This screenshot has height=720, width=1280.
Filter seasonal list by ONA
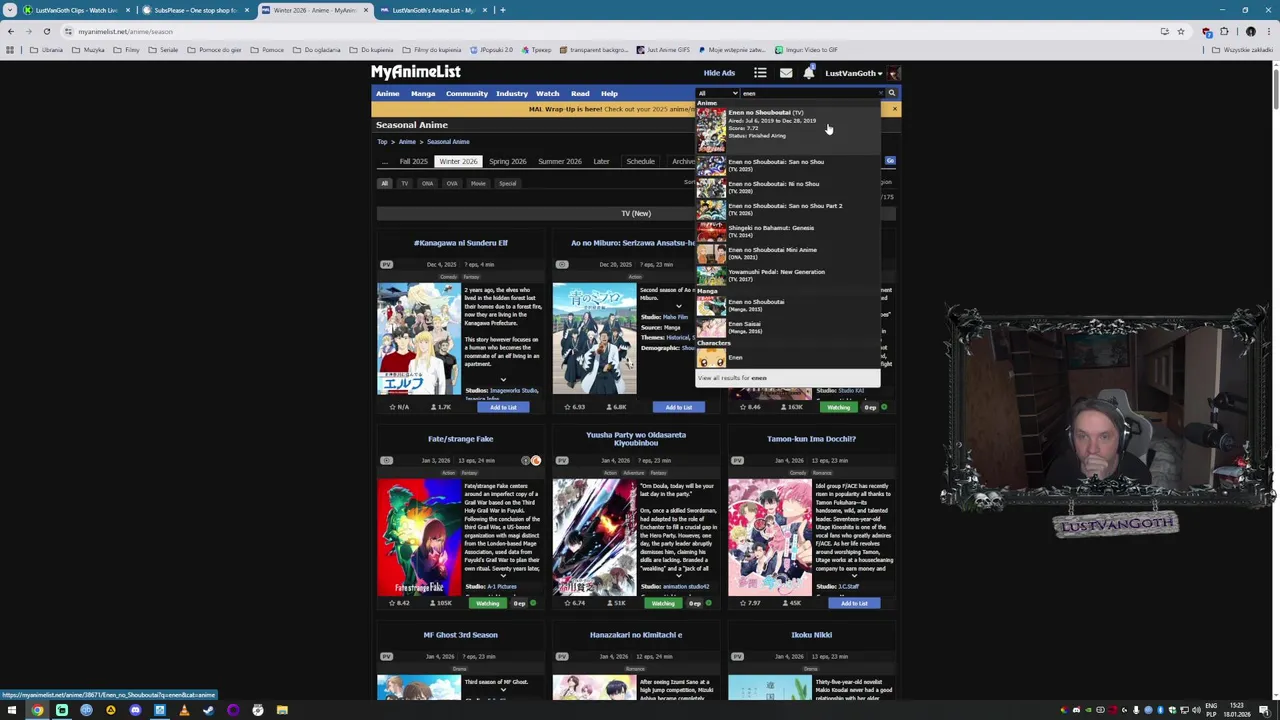click(x=427, y=183)
